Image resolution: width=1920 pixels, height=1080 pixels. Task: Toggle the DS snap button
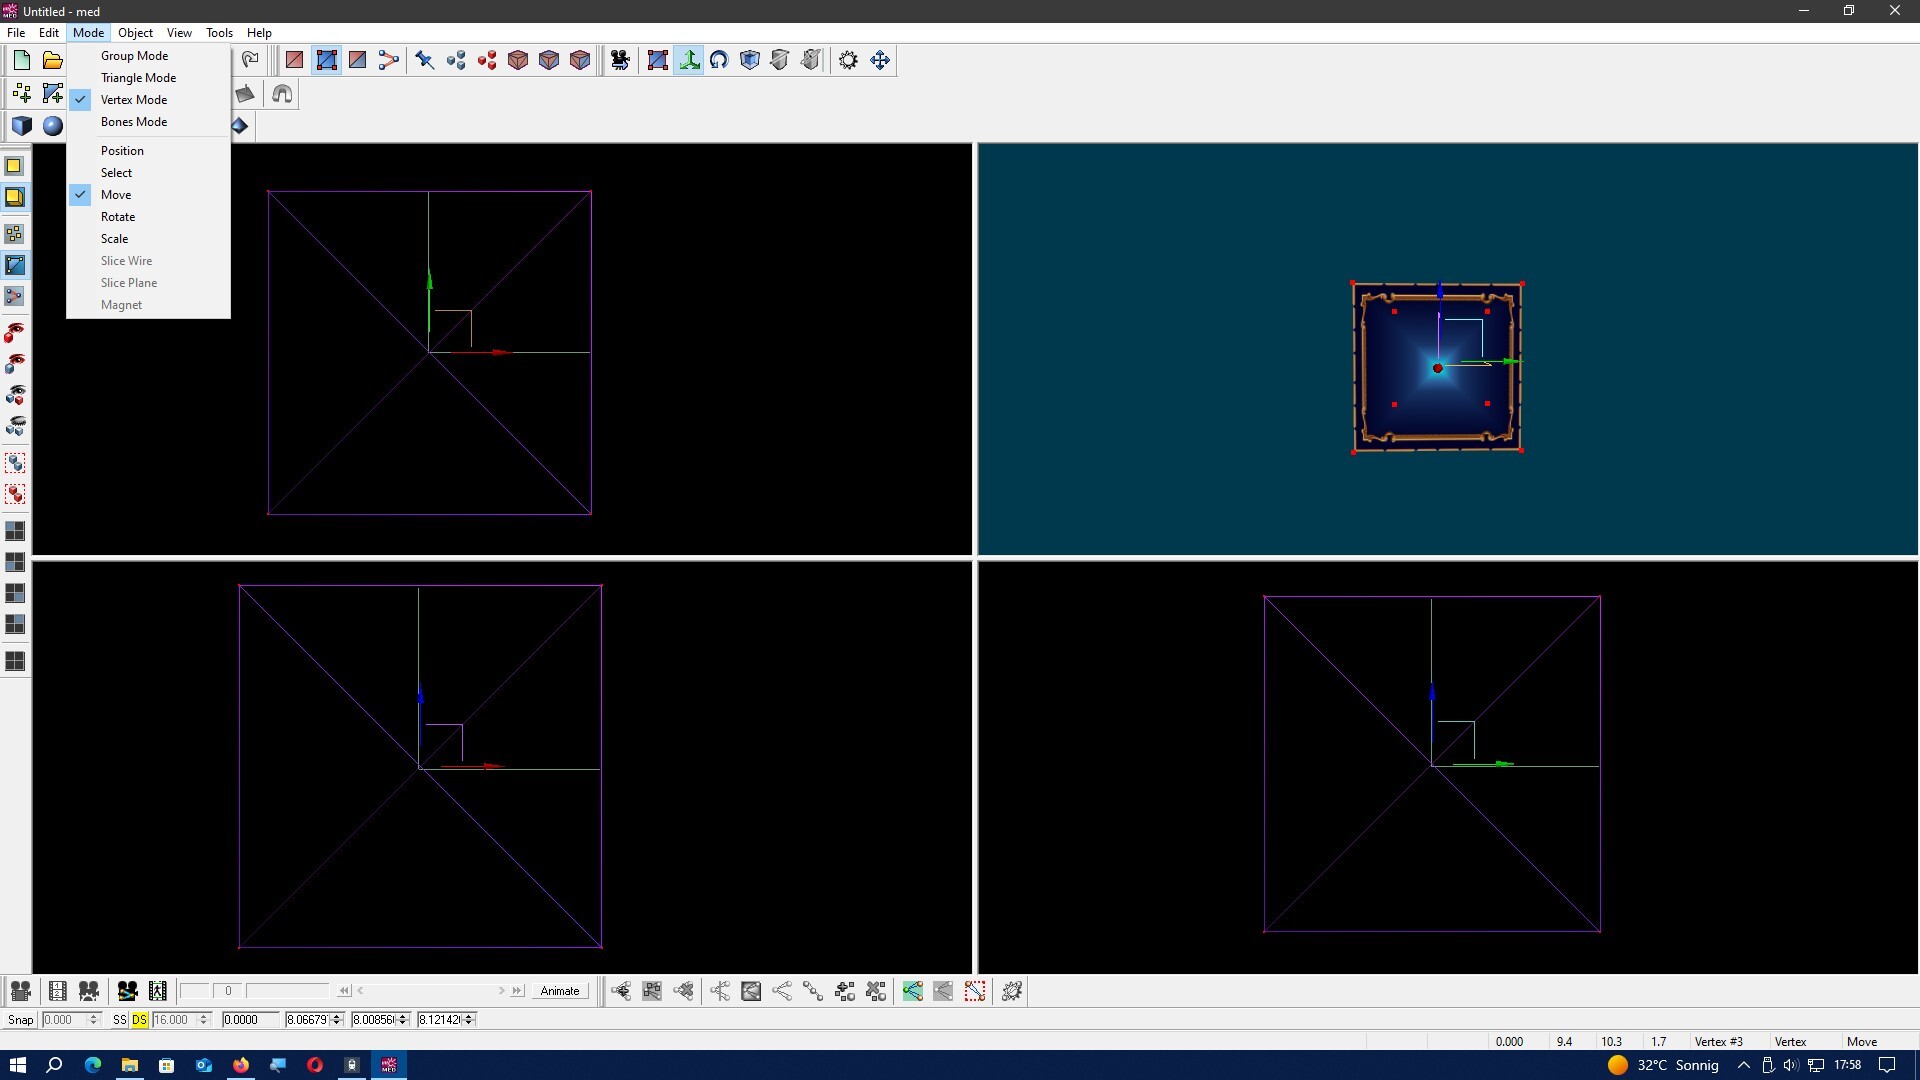[139, 1019]
